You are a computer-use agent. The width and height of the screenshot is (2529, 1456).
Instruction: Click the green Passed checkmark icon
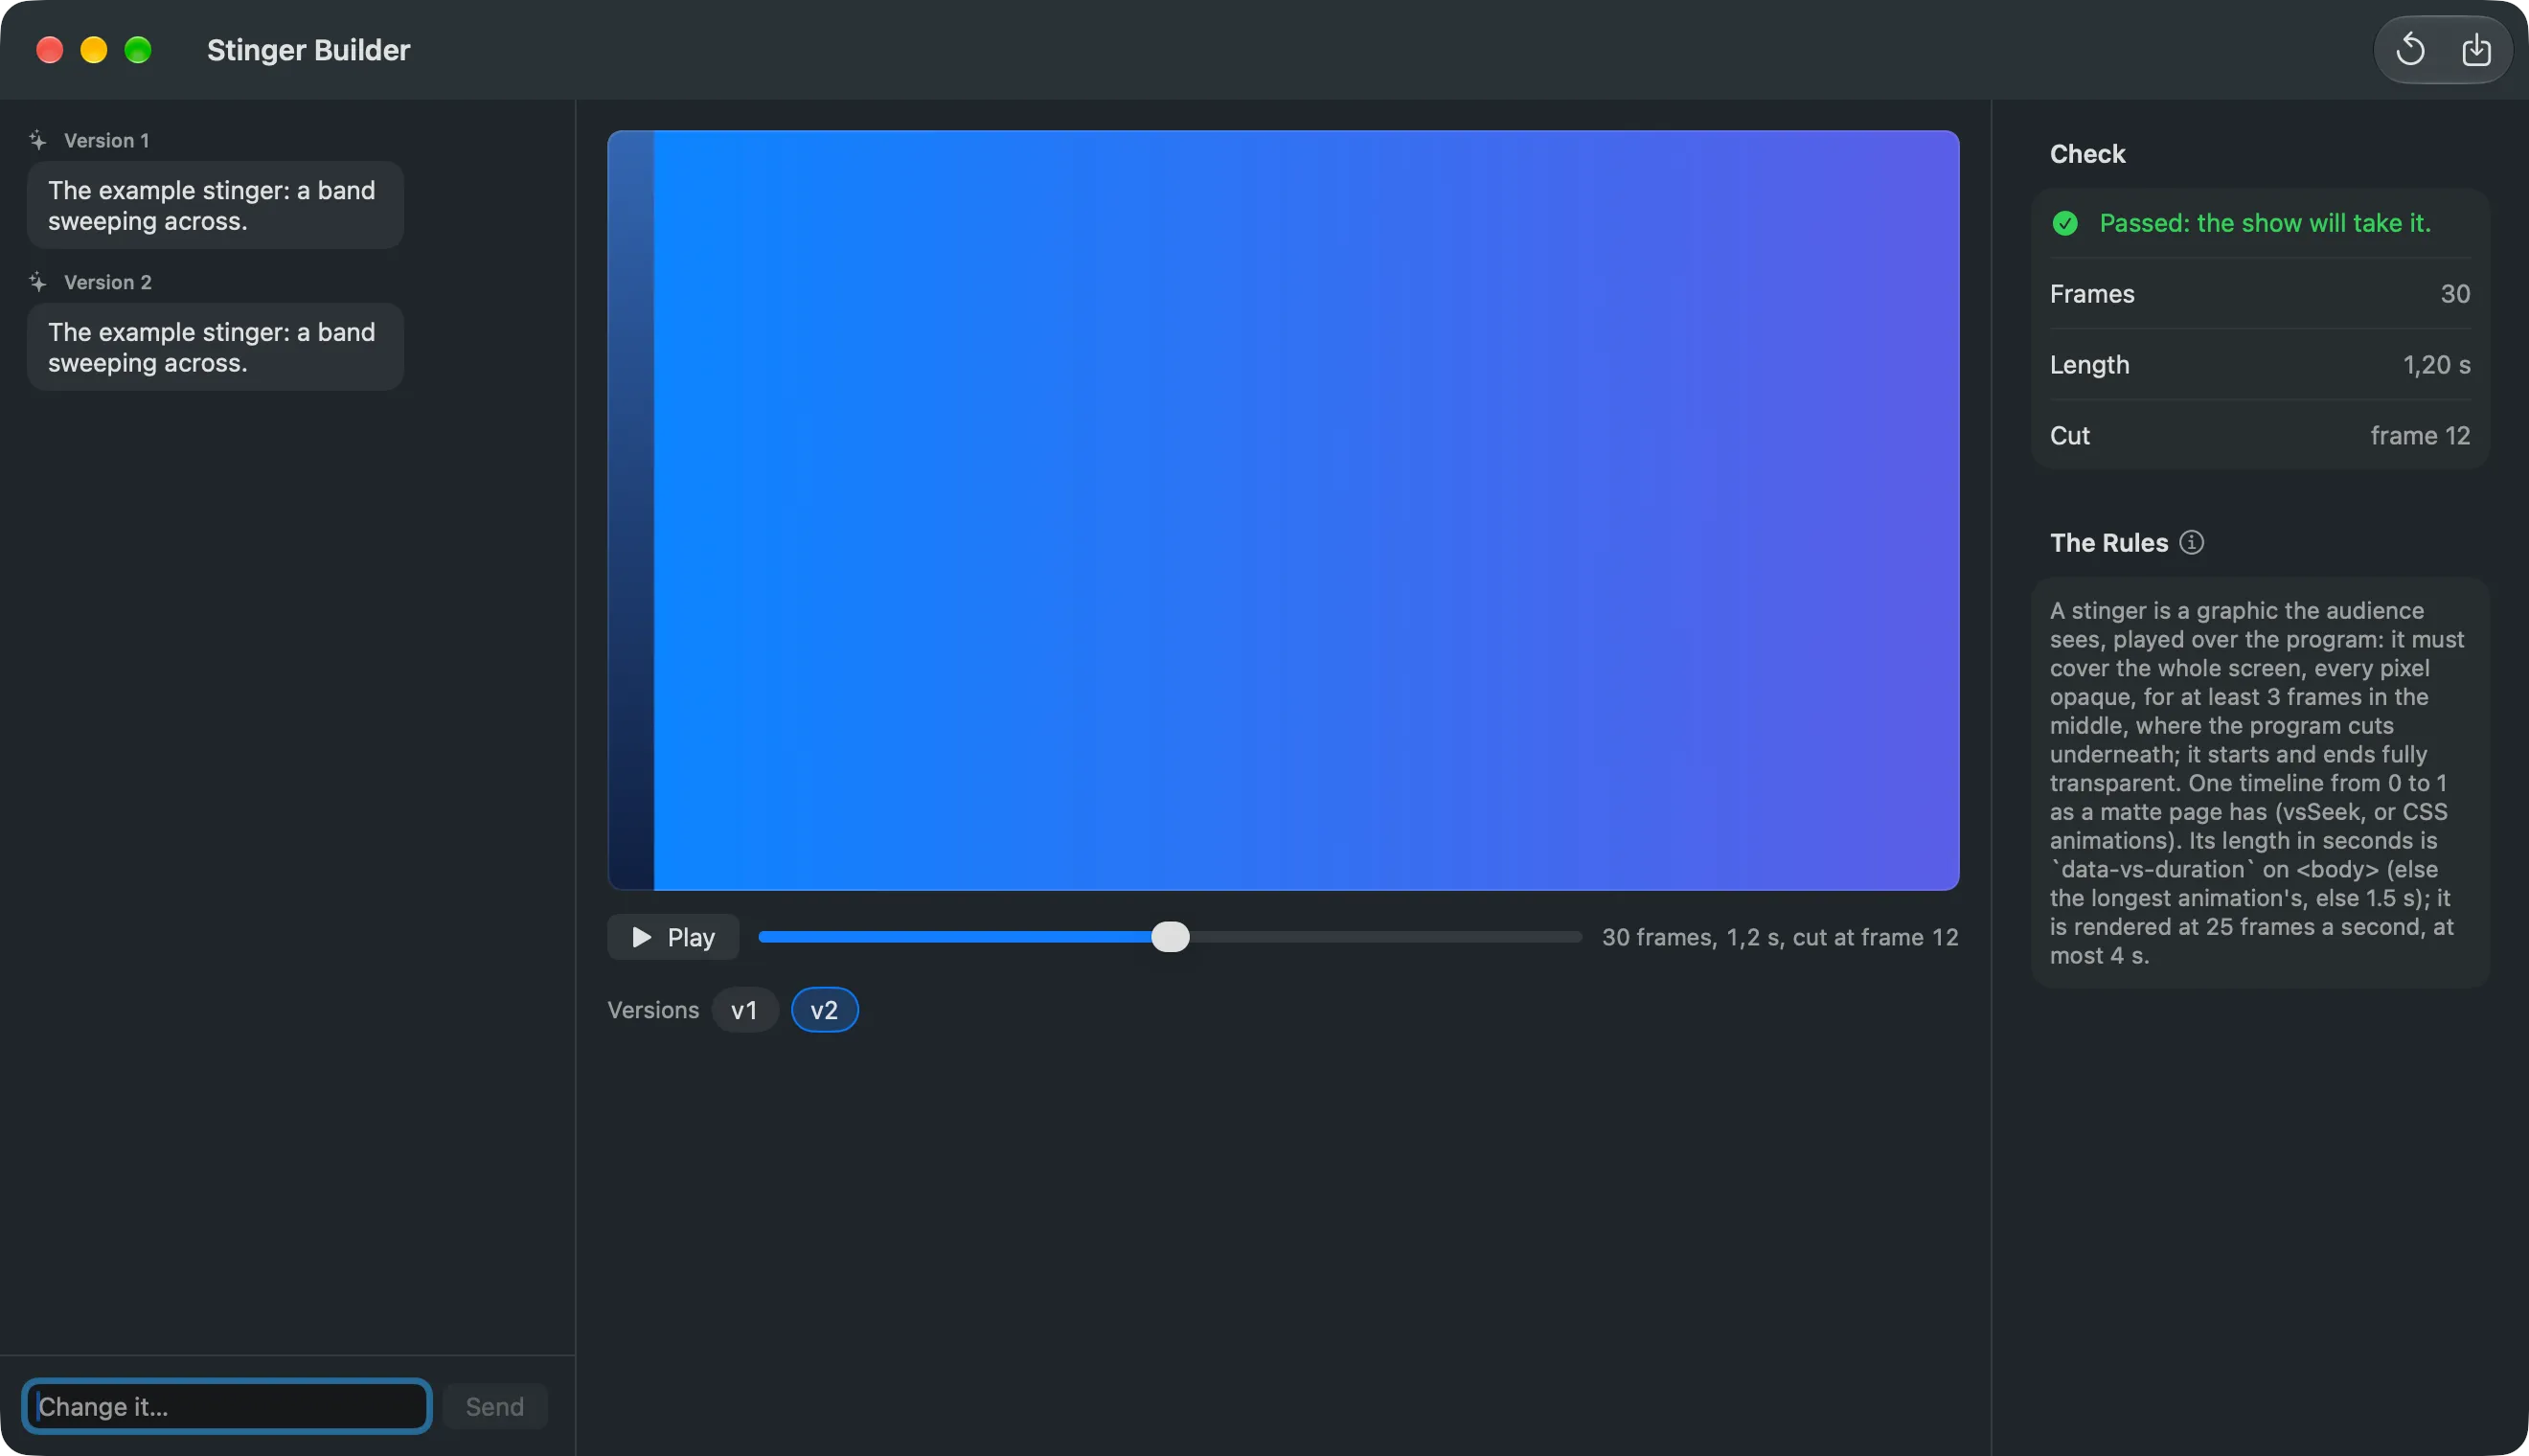(2064, 223)
